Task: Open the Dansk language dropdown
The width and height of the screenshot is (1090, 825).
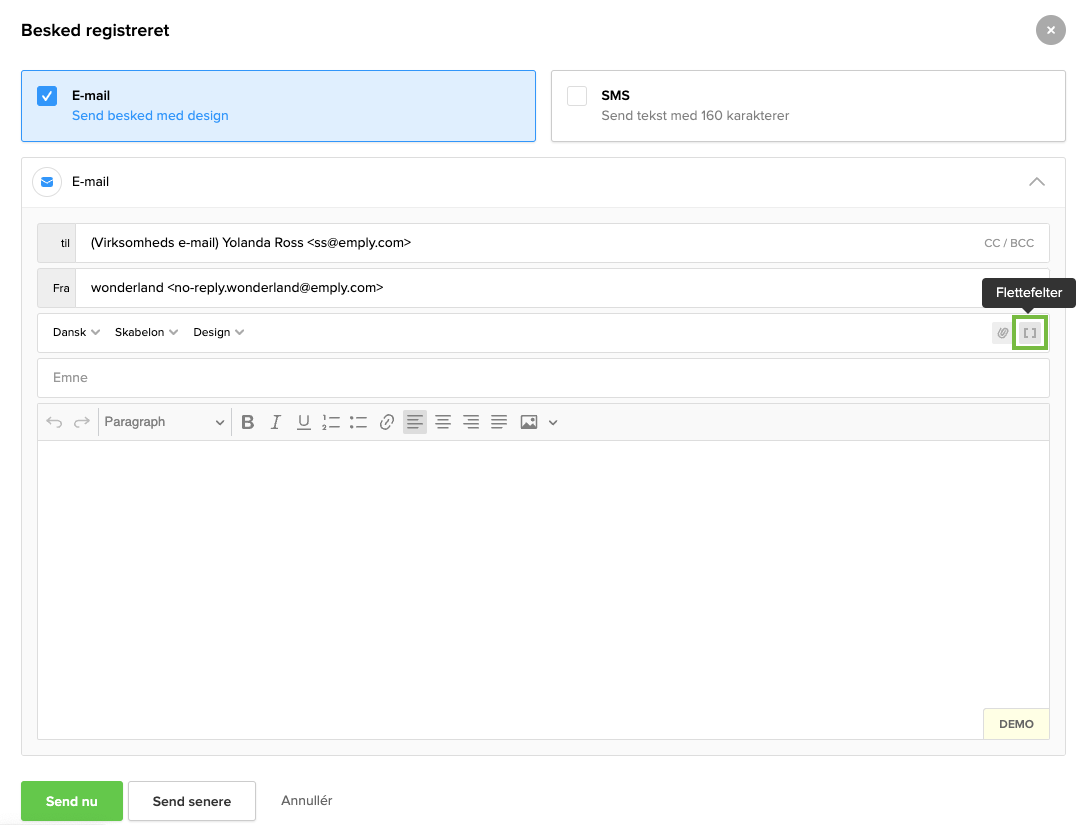Action: 76,332
